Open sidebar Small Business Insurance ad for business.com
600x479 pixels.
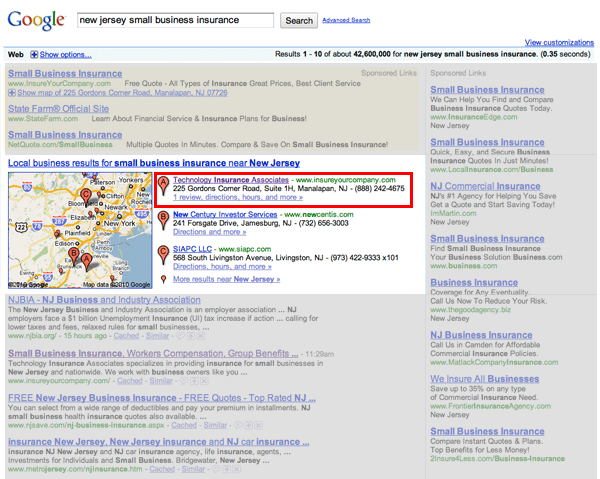(x=487, y=239)
